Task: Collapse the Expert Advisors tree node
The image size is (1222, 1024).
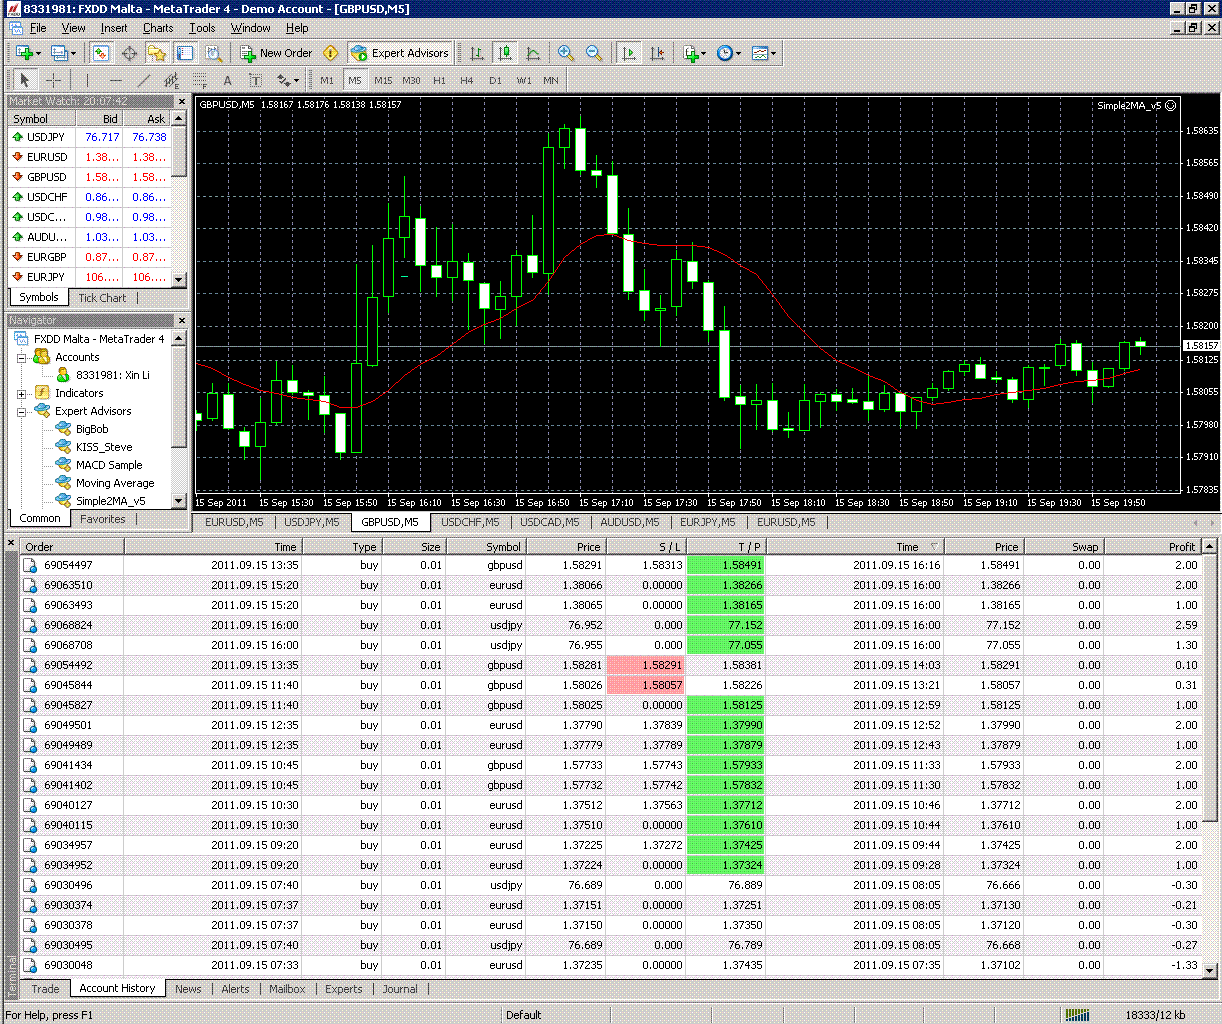Action: pyautogui.click(x=21, y=411)
